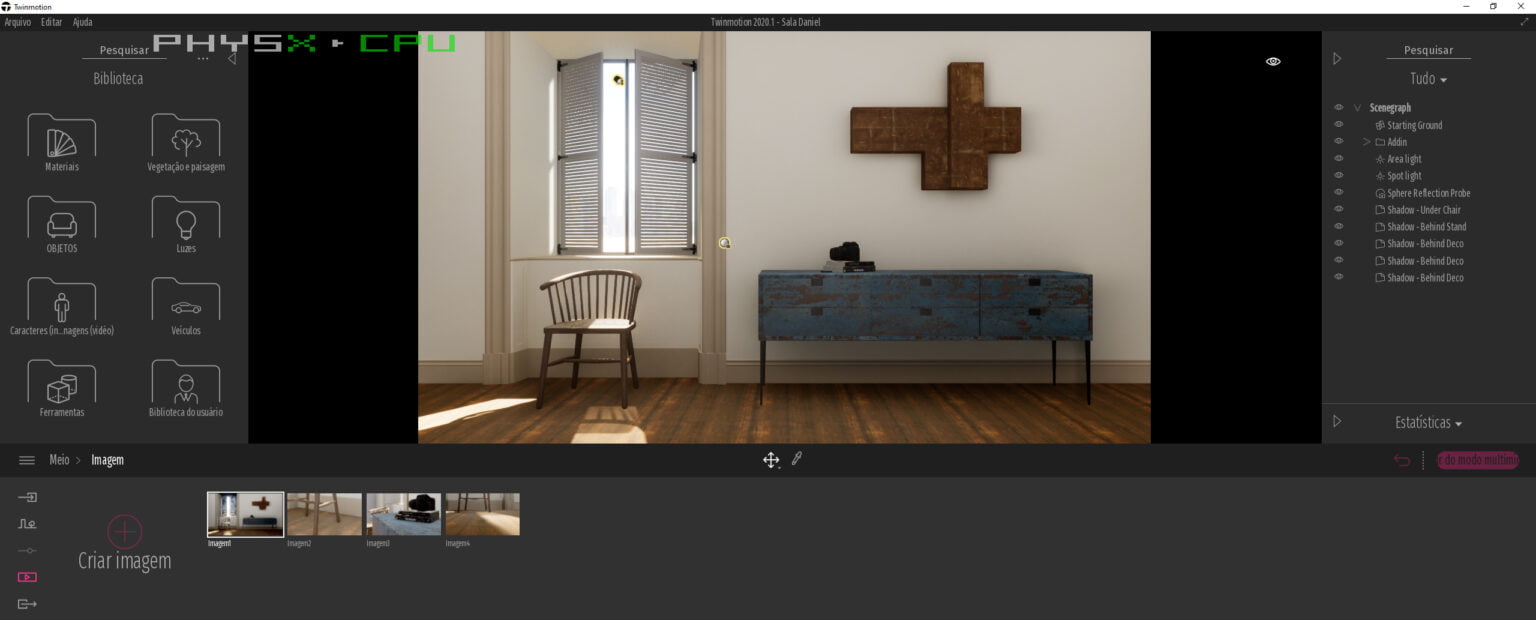
Task: Open the Materiais library folder
Action: pyautogui.click(x=62, y=140)
